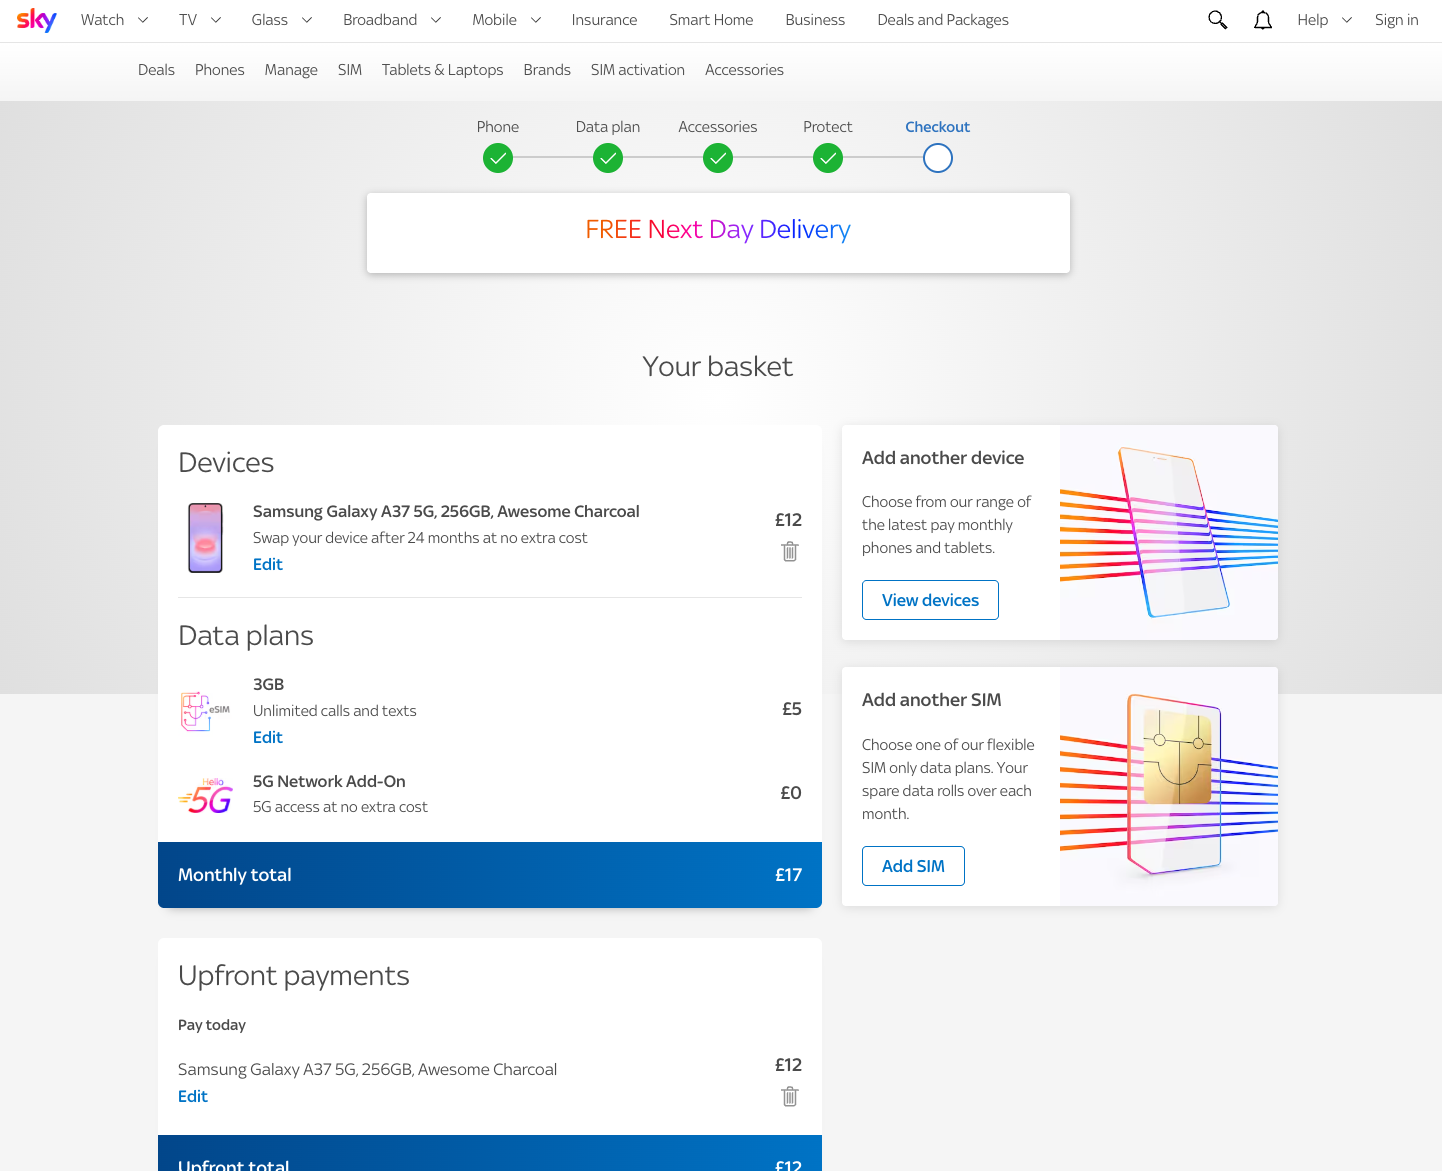The image size is (1442, 1171).
Task: Click the 'Add another device' heading
Action: tap(943, 458)
